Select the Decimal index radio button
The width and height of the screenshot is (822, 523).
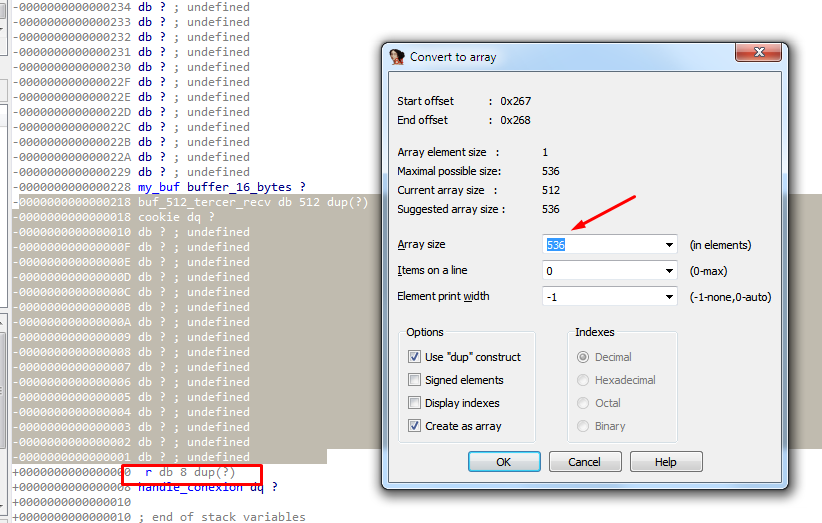click(583, 357)
